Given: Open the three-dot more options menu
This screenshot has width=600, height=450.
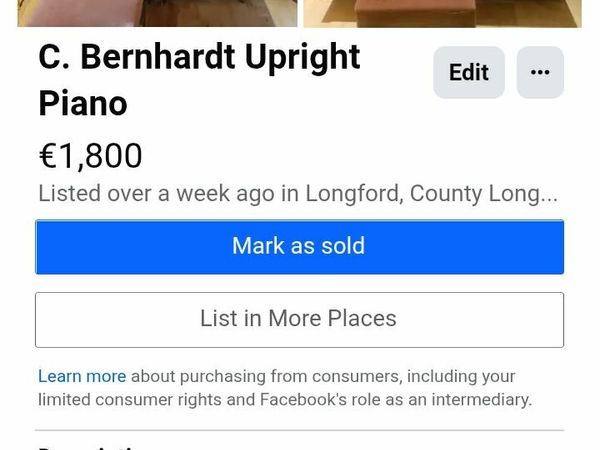Looking at the screenshot, I should coord(540,72).
